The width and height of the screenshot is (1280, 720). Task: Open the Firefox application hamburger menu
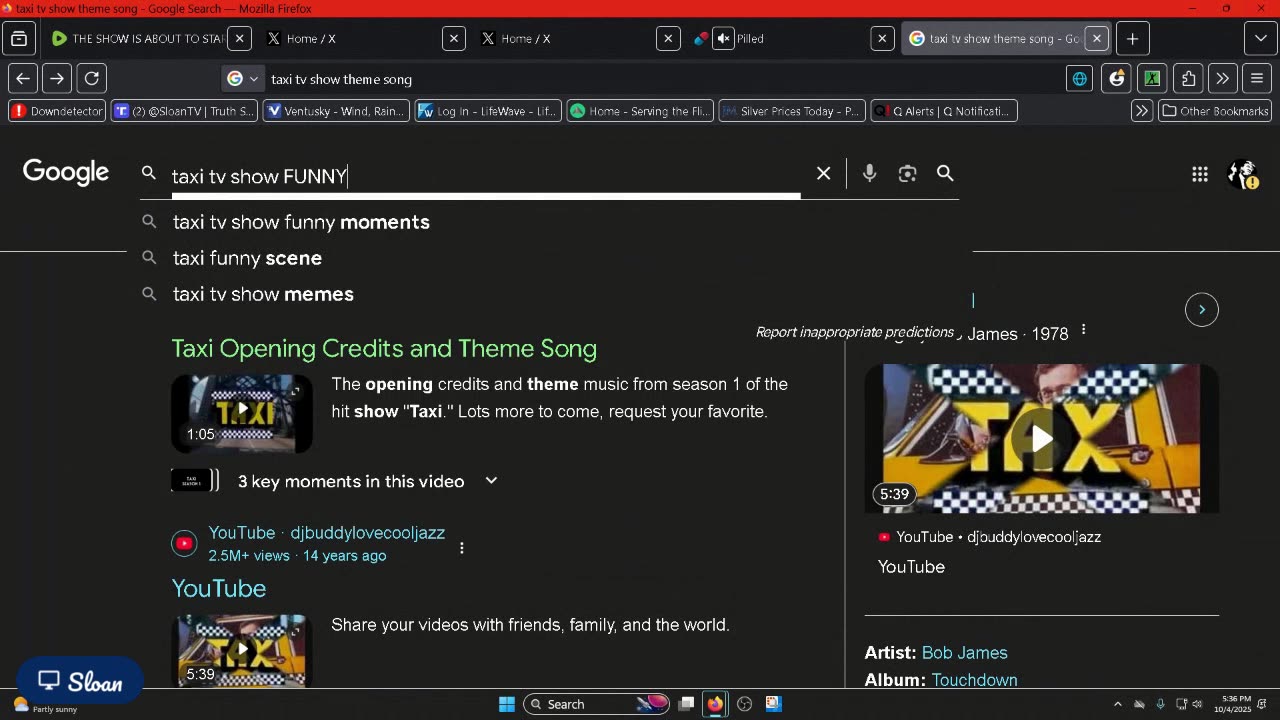[x=1258, y=78]
